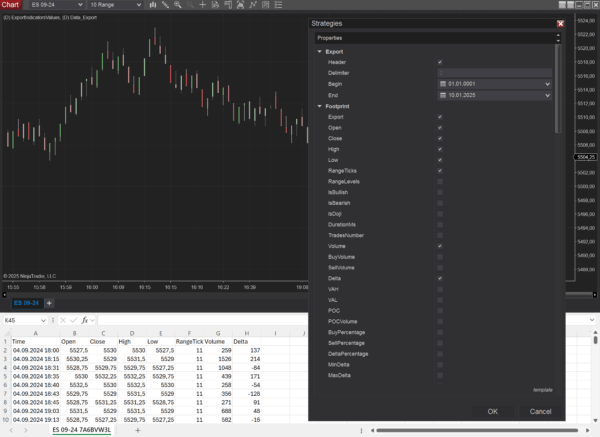Uncheck the Footprint Export checkbox
Image resolution: width=600 pixels, height=437 pixels.
[440, 117]
